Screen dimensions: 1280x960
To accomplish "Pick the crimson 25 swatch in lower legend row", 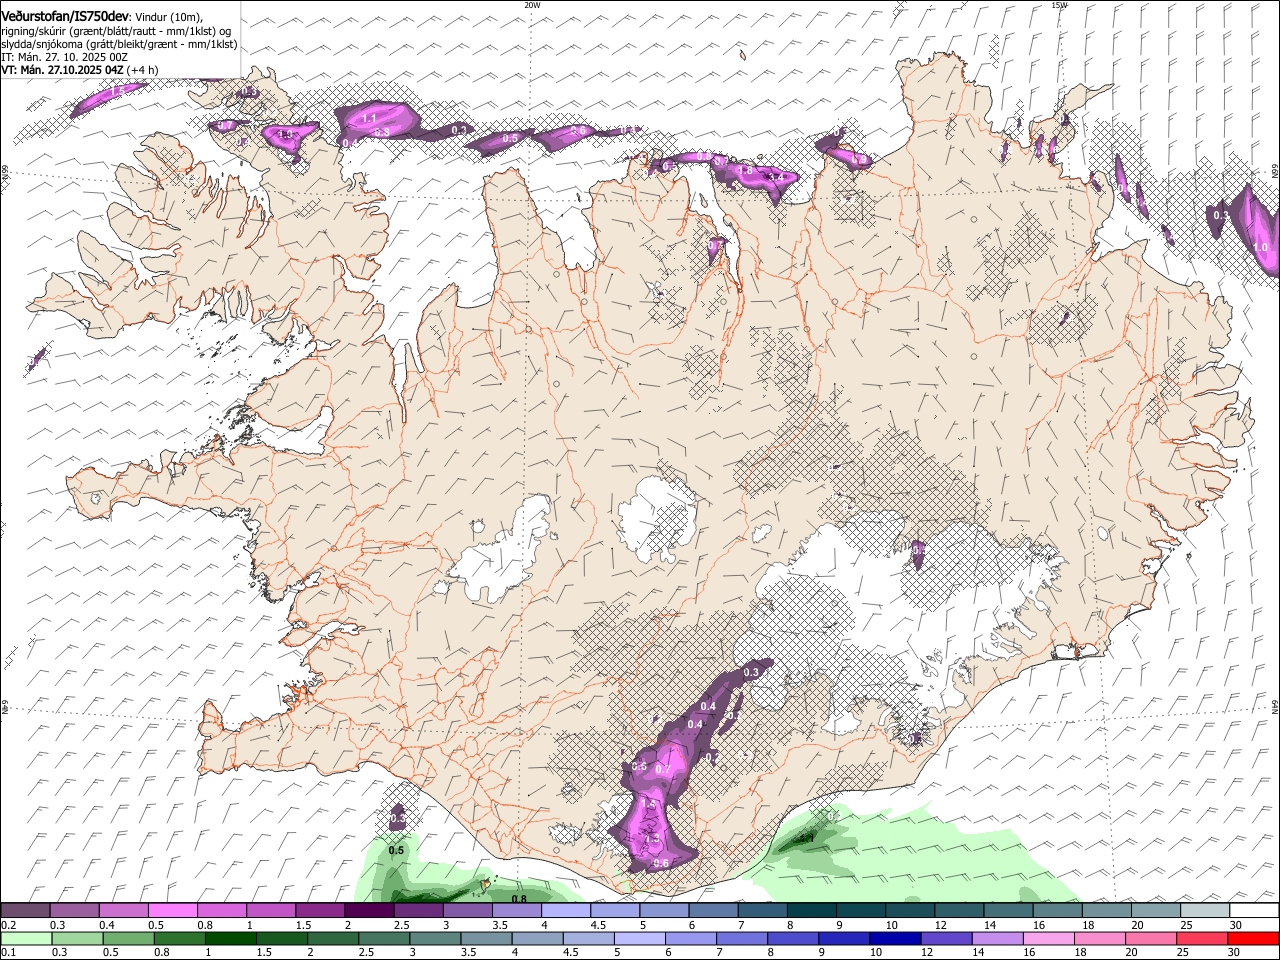I will tap(1202, 939).
